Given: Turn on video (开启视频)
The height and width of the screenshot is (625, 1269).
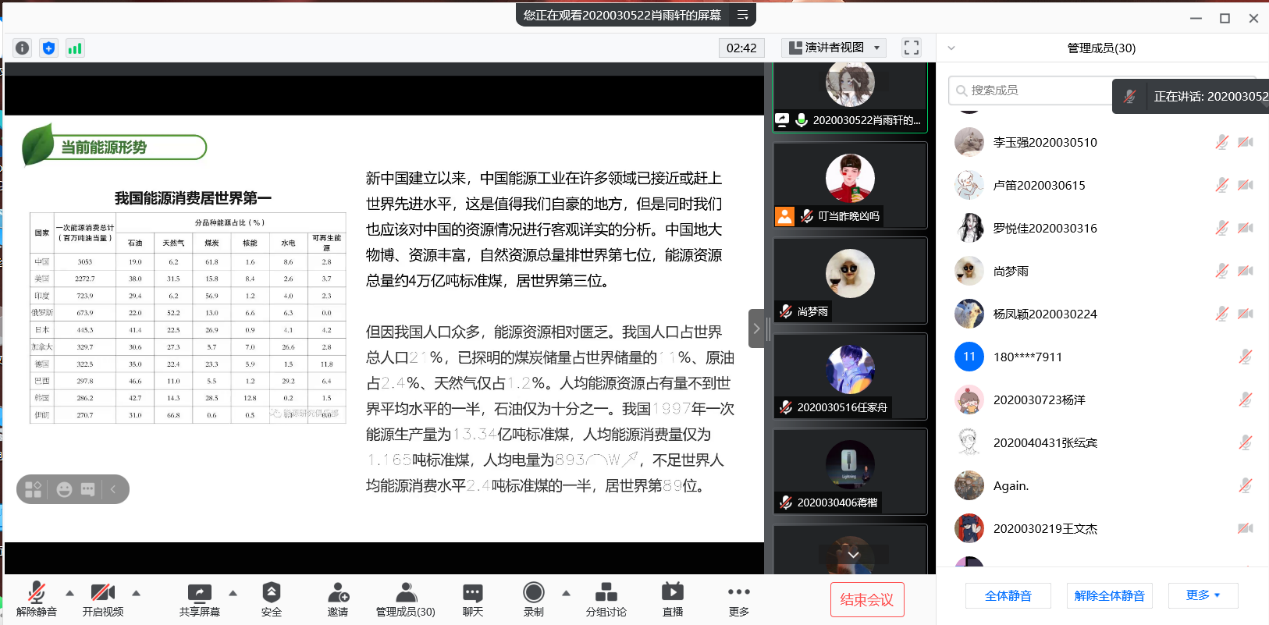Looking at the screenshot, I should pos(103,599).
